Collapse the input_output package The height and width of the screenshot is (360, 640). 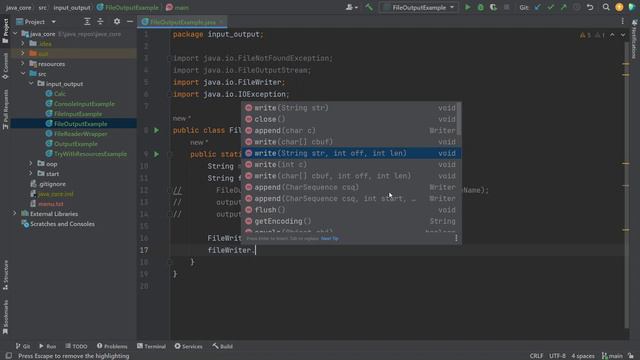[31, 84]
